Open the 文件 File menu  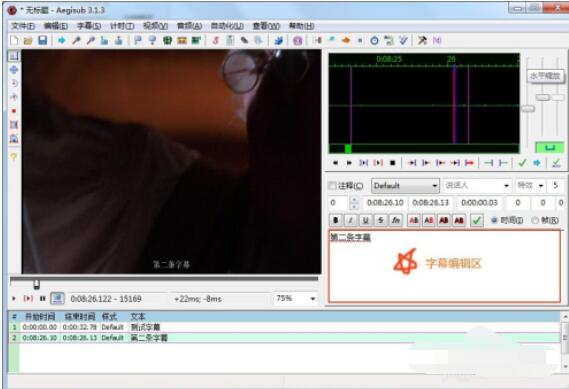23,26
